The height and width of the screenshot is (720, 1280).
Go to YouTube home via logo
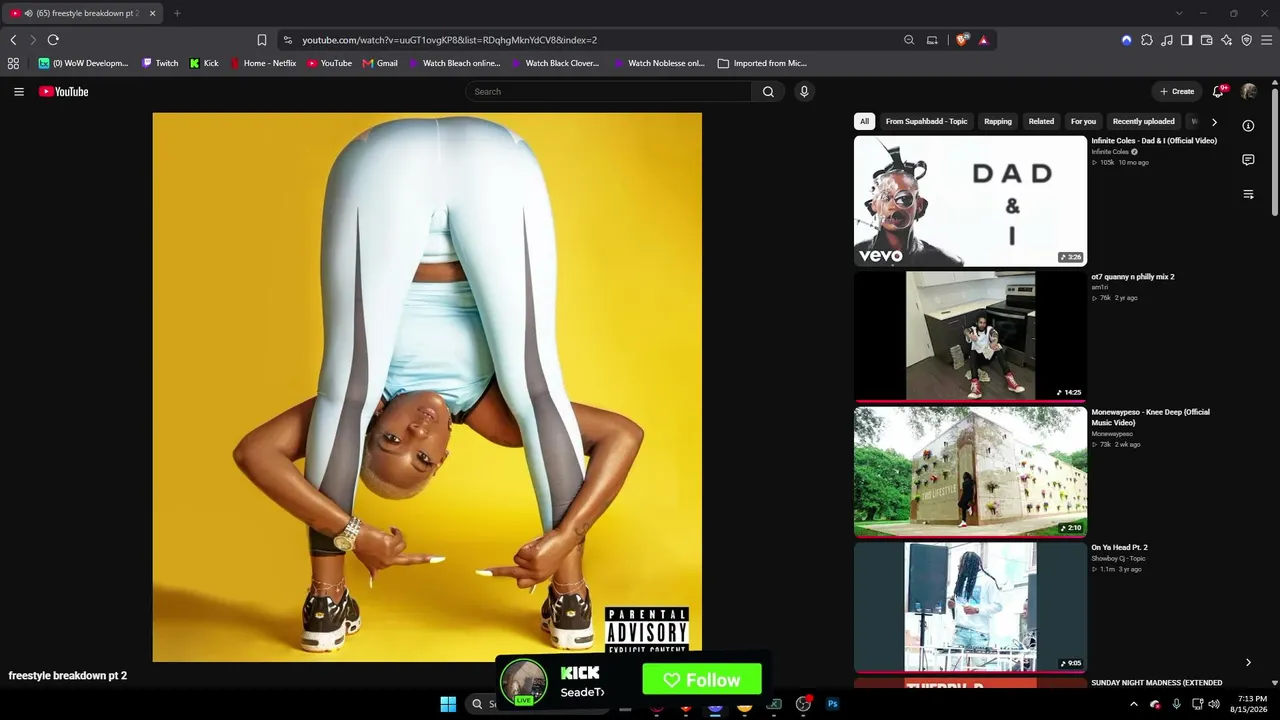[64, 92]
